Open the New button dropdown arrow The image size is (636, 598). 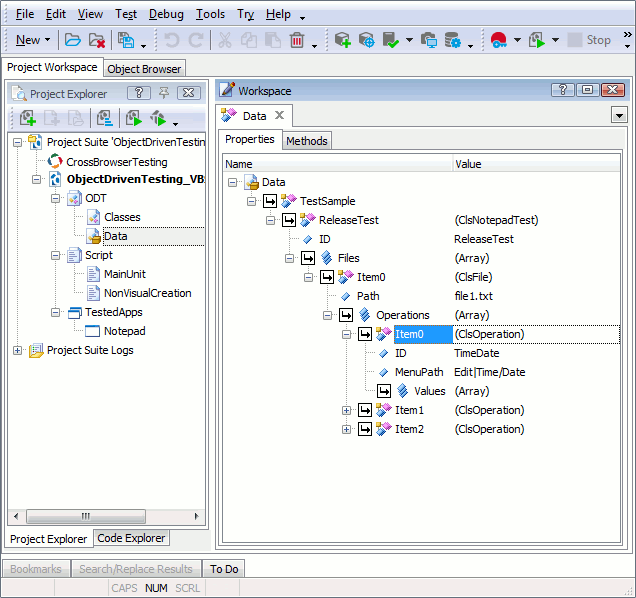pyautogui.click(x=47, y=40)
